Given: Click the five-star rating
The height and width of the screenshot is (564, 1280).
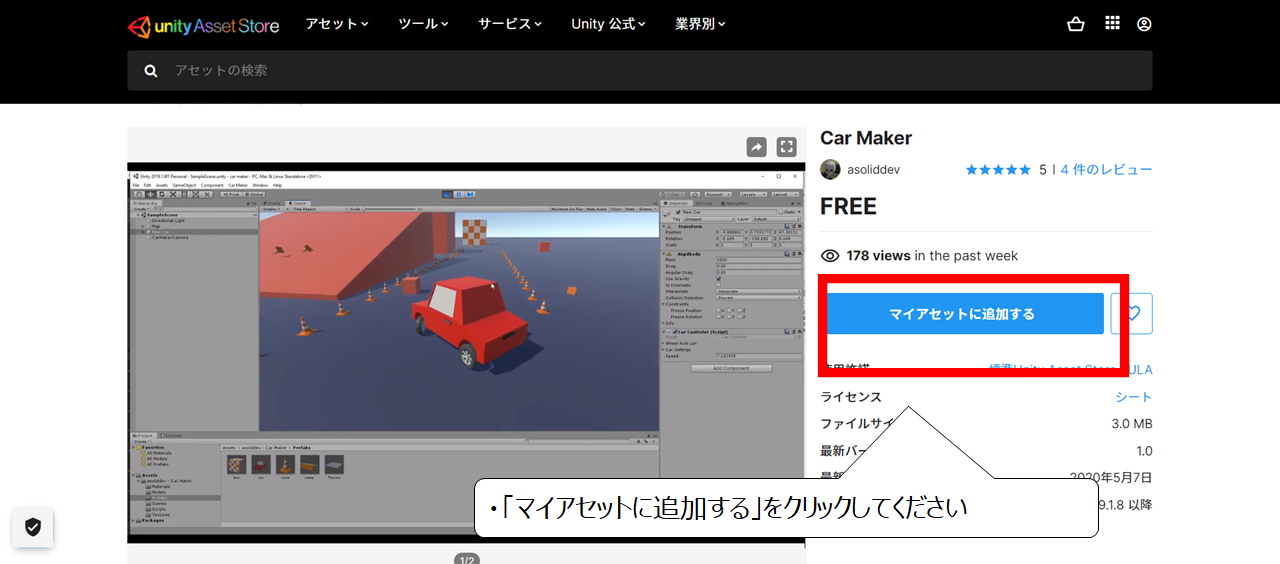Looking at the screenshot, I should pyautogui.click(x=998, y=170).
